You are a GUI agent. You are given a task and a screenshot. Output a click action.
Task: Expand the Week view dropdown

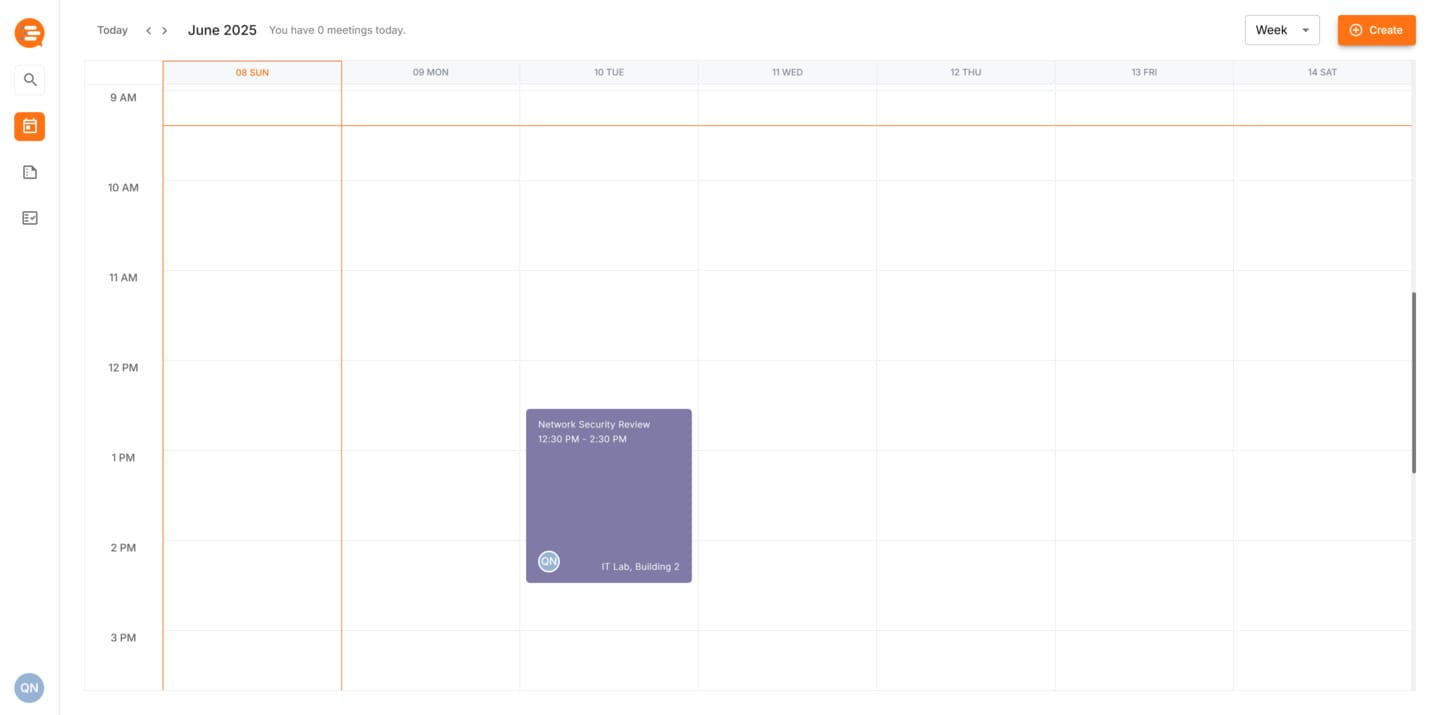click(x=1281, y=30)
